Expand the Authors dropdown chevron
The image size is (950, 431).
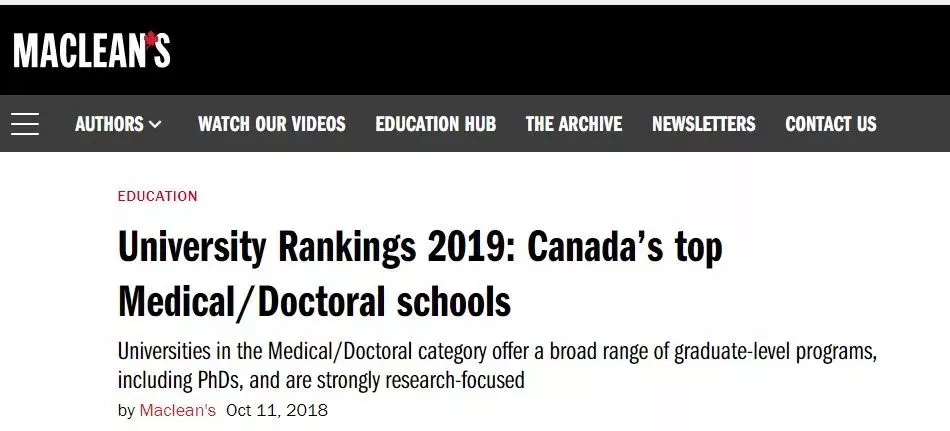[x=155, y=124]
